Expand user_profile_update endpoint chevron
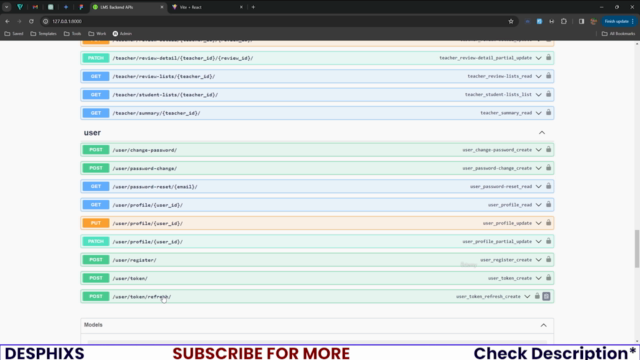Screen dimensions: 640x360 tap(538, 223)
